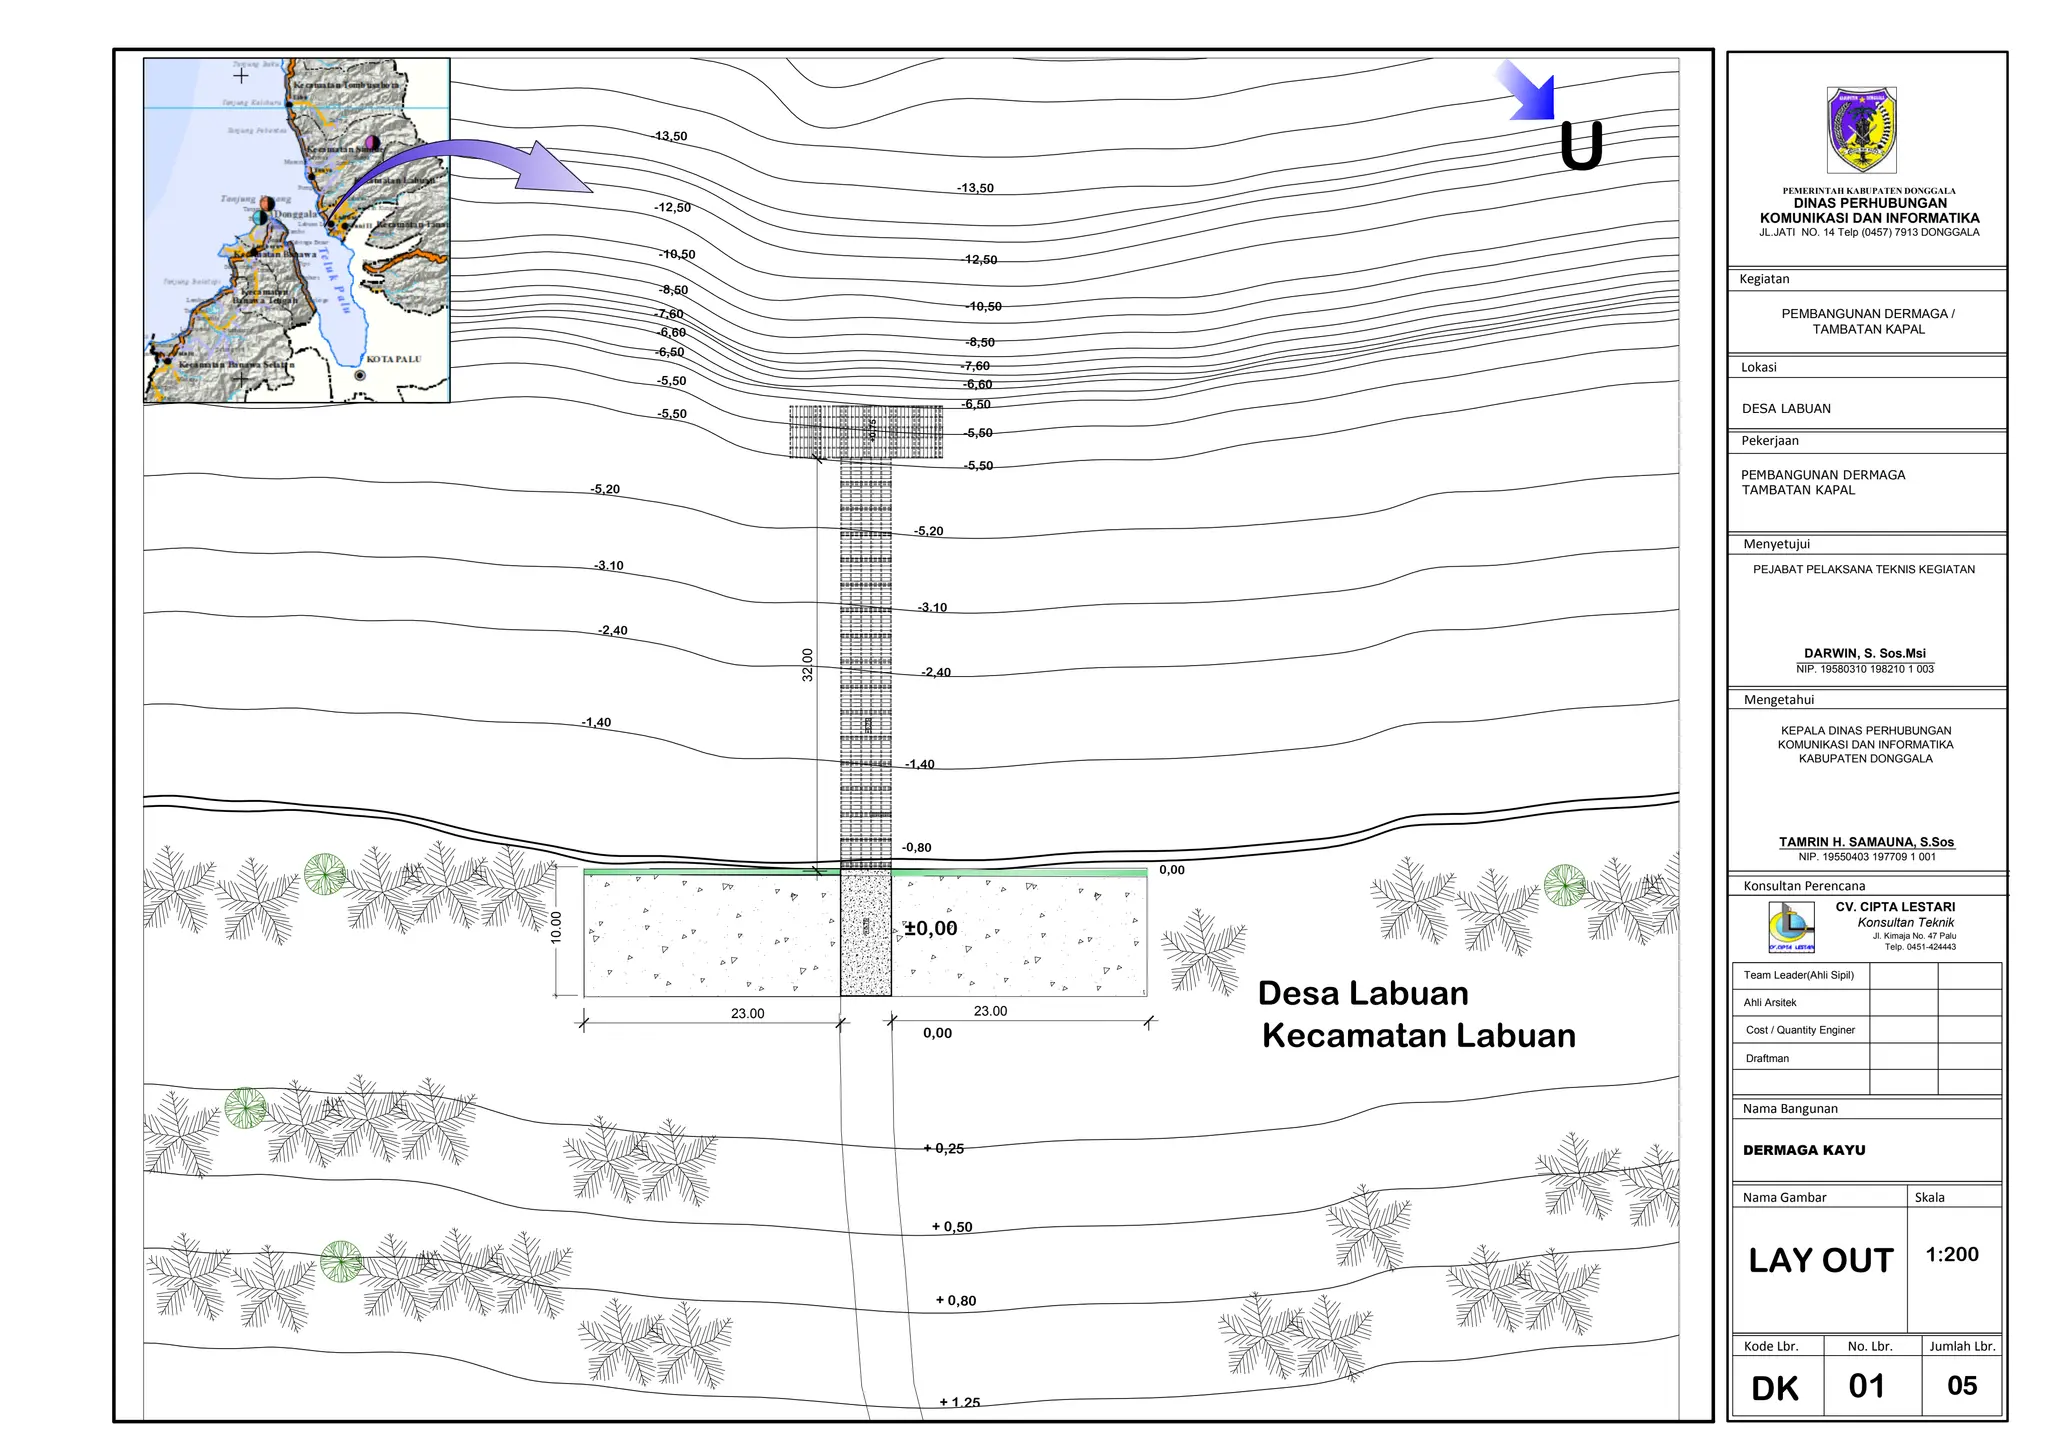2048x1448 pixels.
Task: Click the DK sheet code cell
Action: click(1775, 1388)
